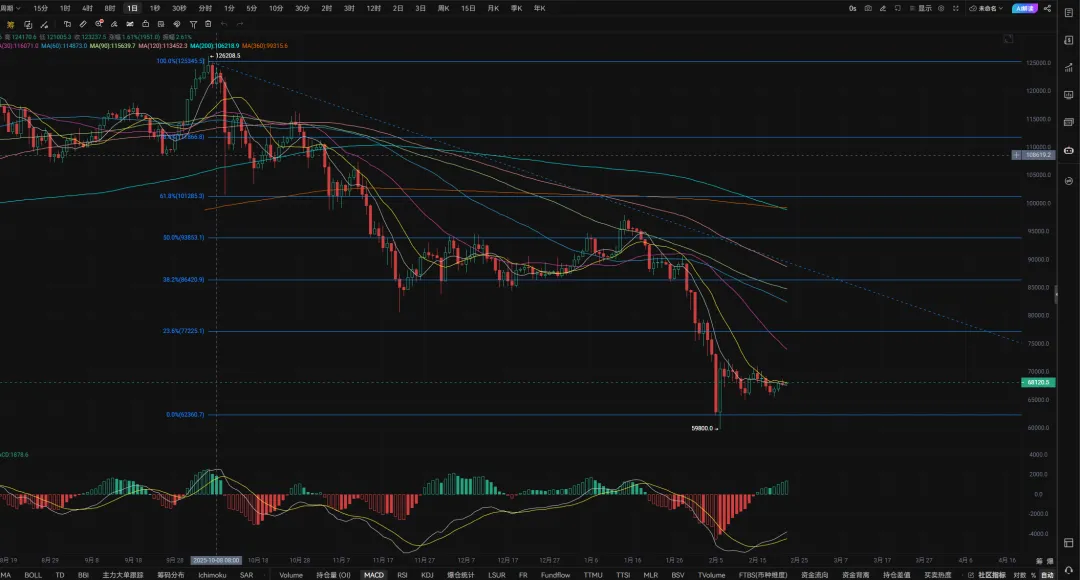Enter fullscreen with the expand icon

pyautogui.click(x=954, y=8)
